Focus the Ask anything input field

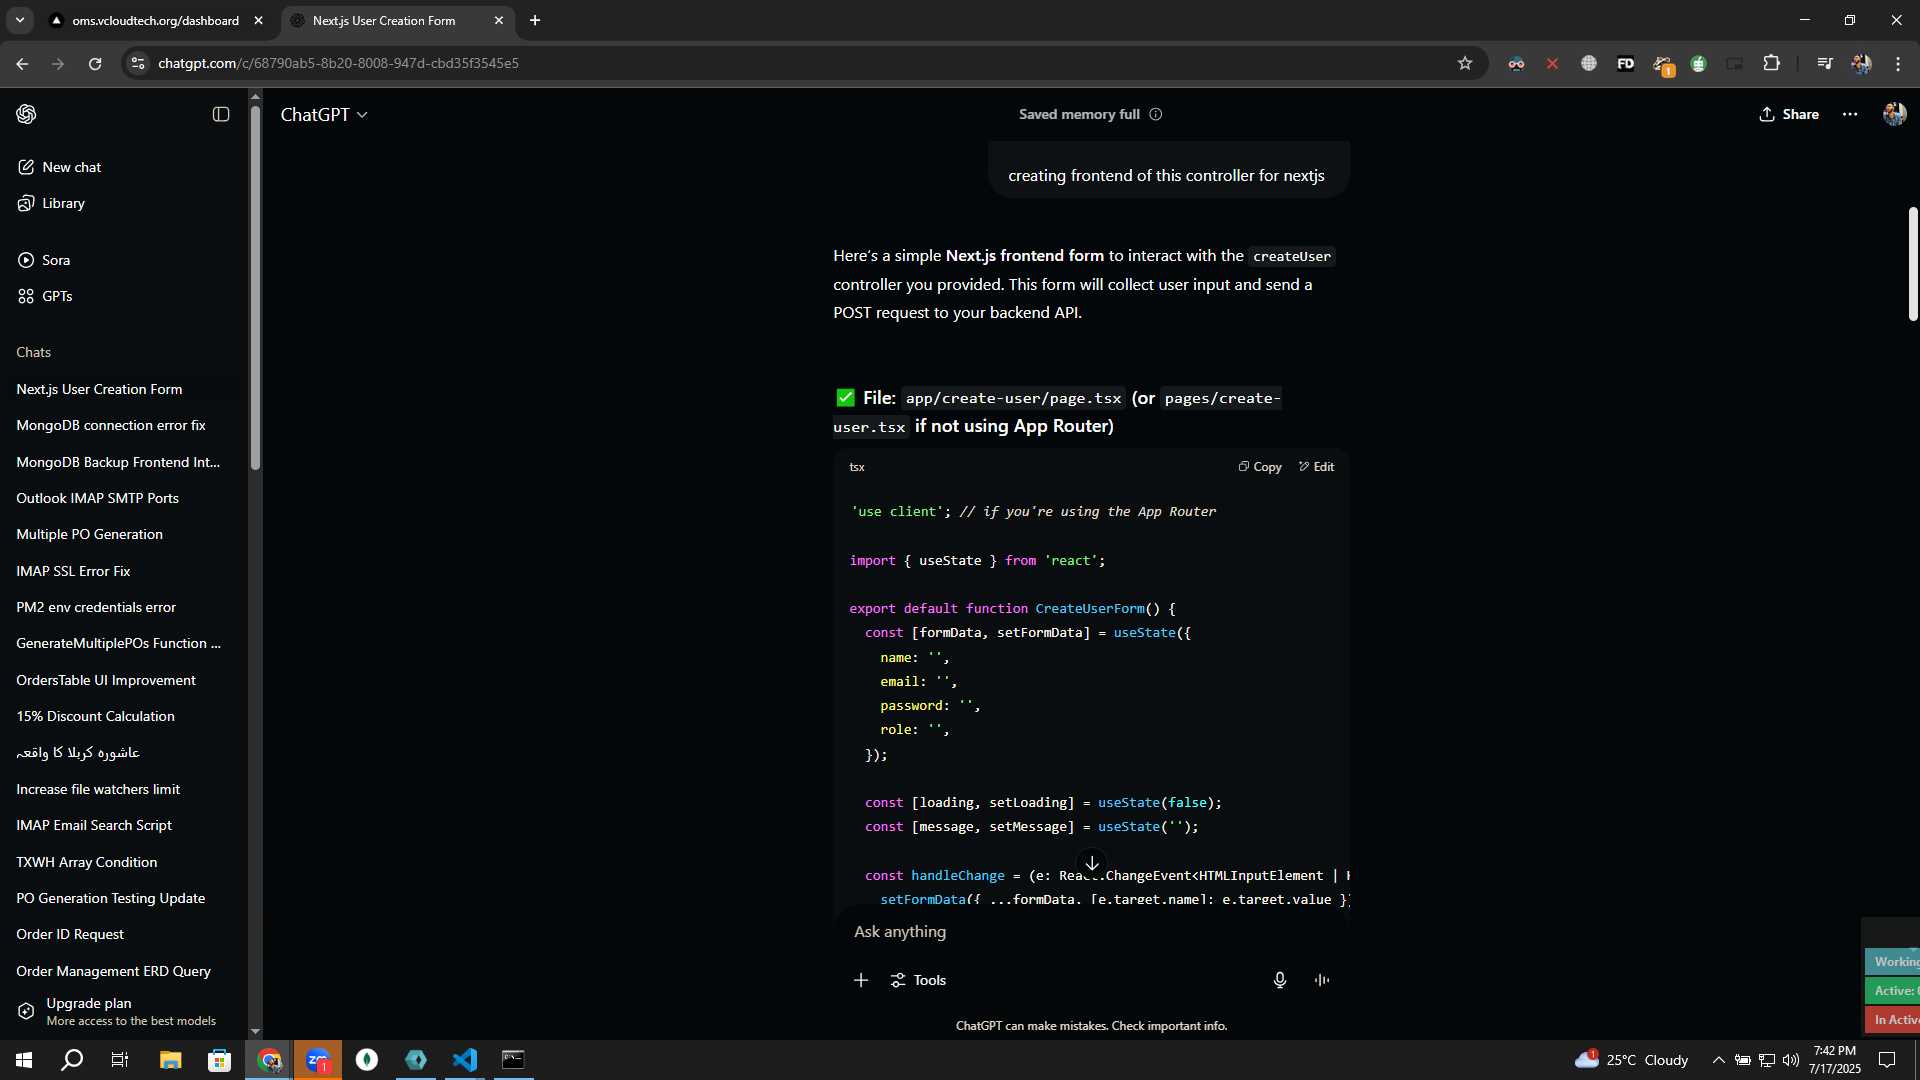[x=1090, y=931]
